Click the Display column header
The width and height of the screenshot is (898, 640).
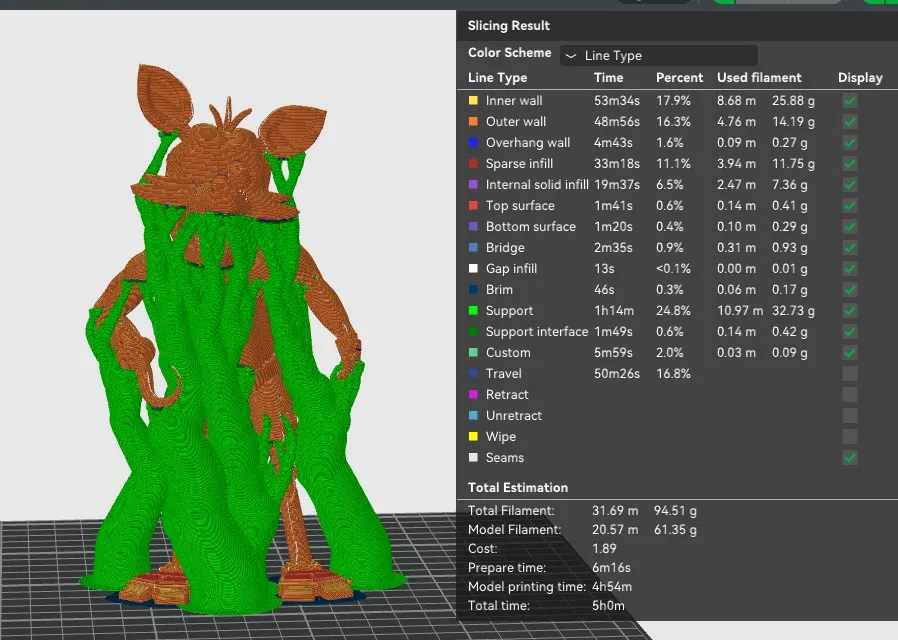[860, 78]
